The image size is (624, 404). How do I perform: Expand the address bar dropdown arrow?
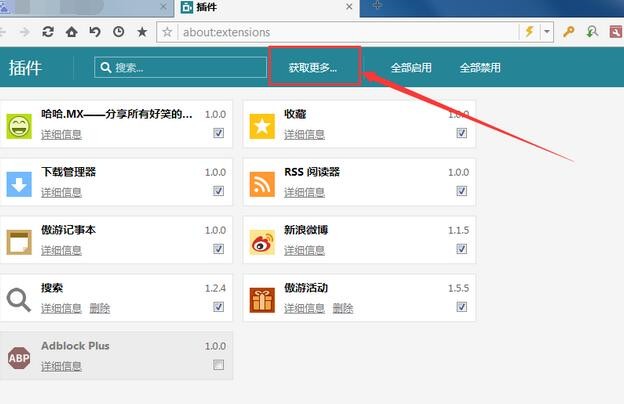547,32
